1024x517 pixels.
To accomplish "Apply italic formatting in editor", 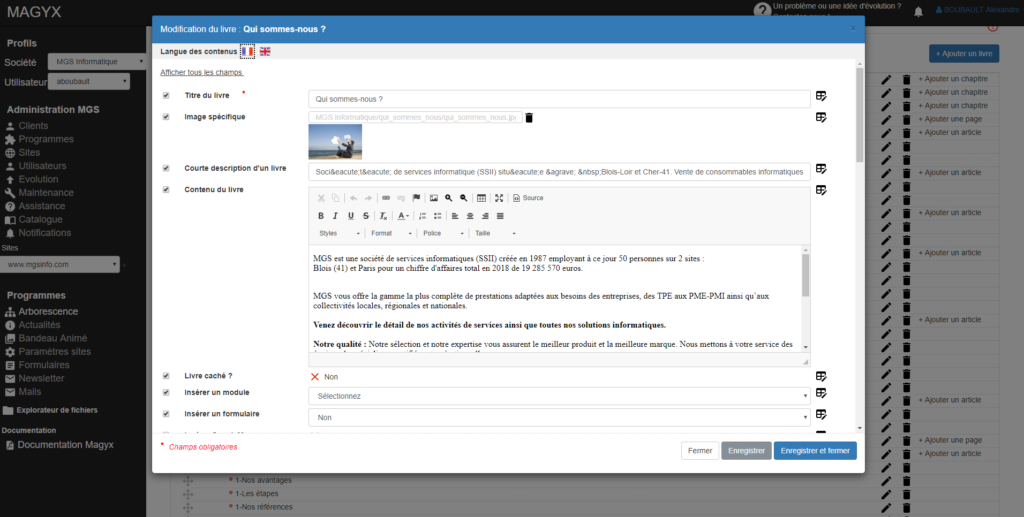I will click(x=336, y=216).
